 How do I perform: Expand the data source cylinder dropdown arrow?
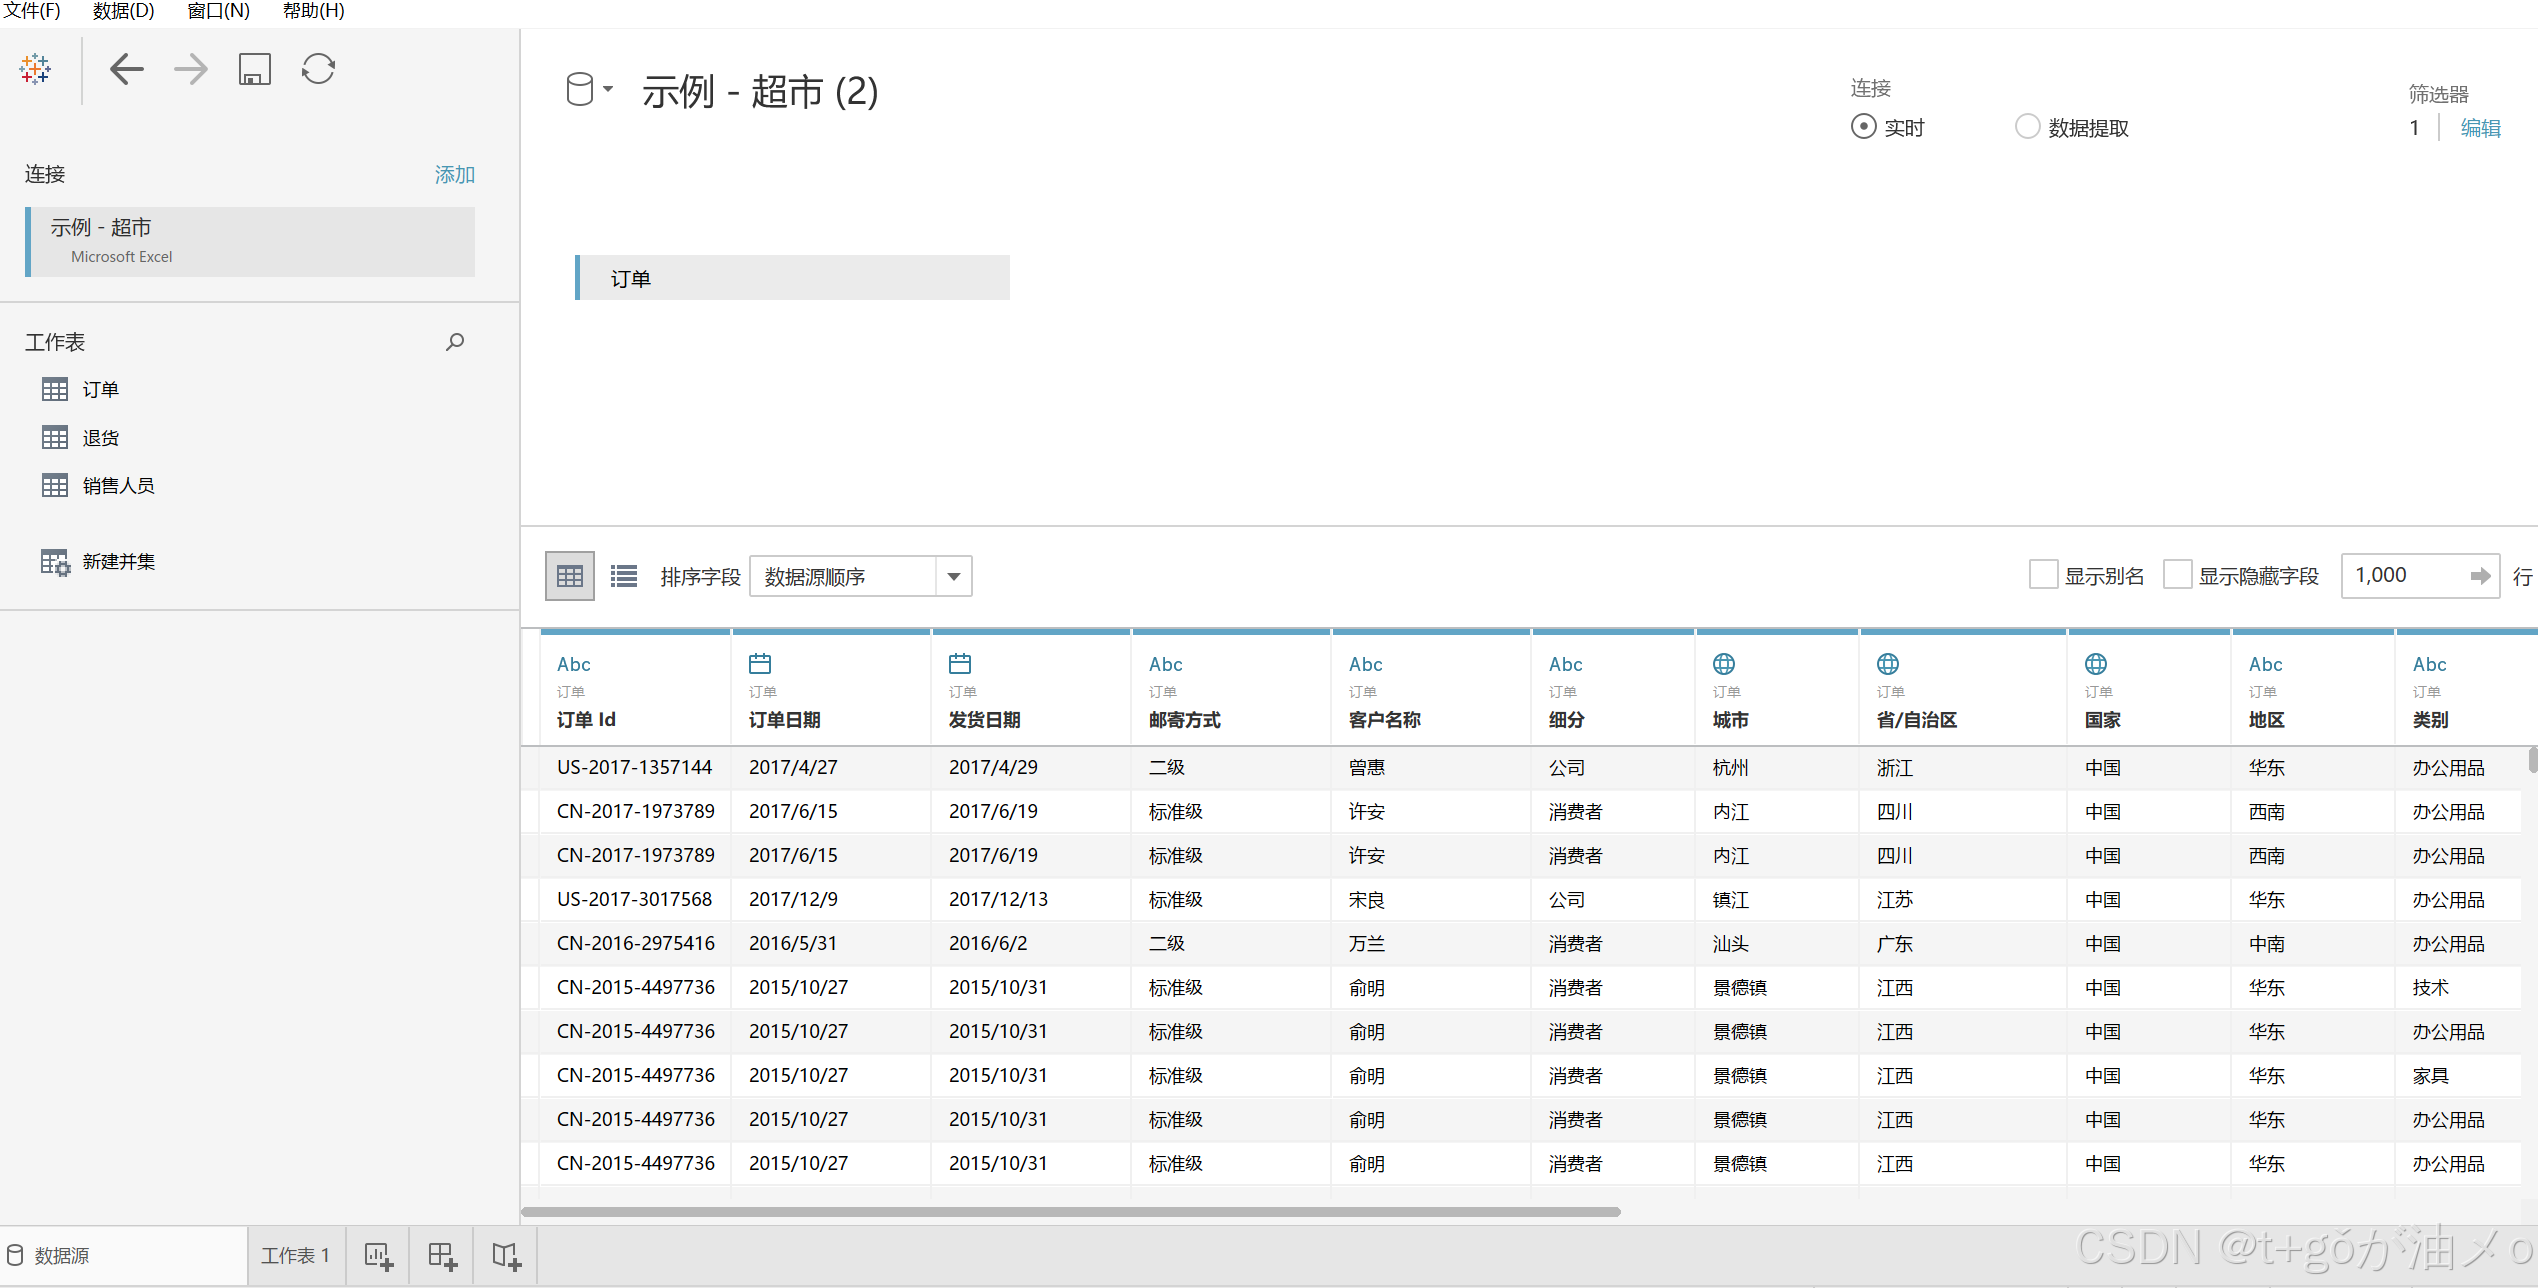[x=608, y=89]
